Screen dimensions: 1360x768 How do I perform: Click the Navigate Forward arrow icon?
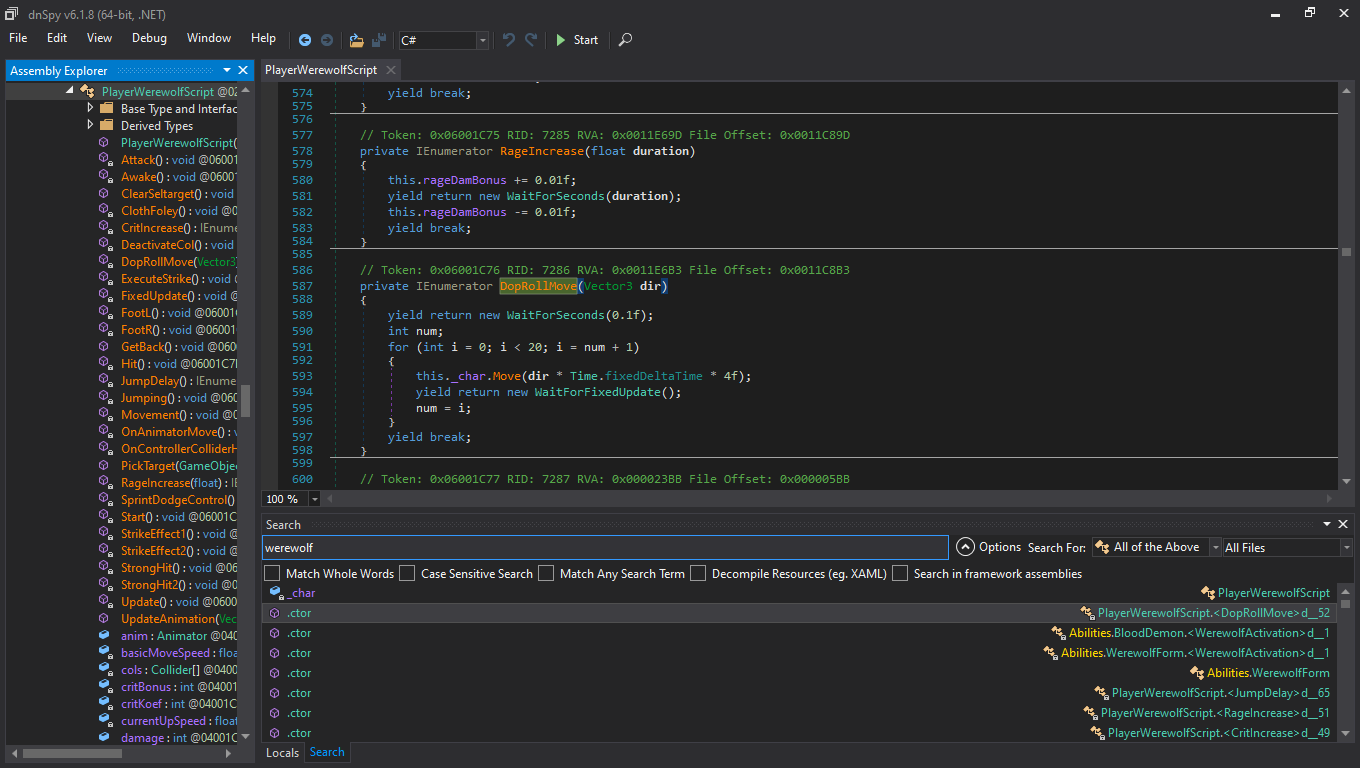click(327, 40)
